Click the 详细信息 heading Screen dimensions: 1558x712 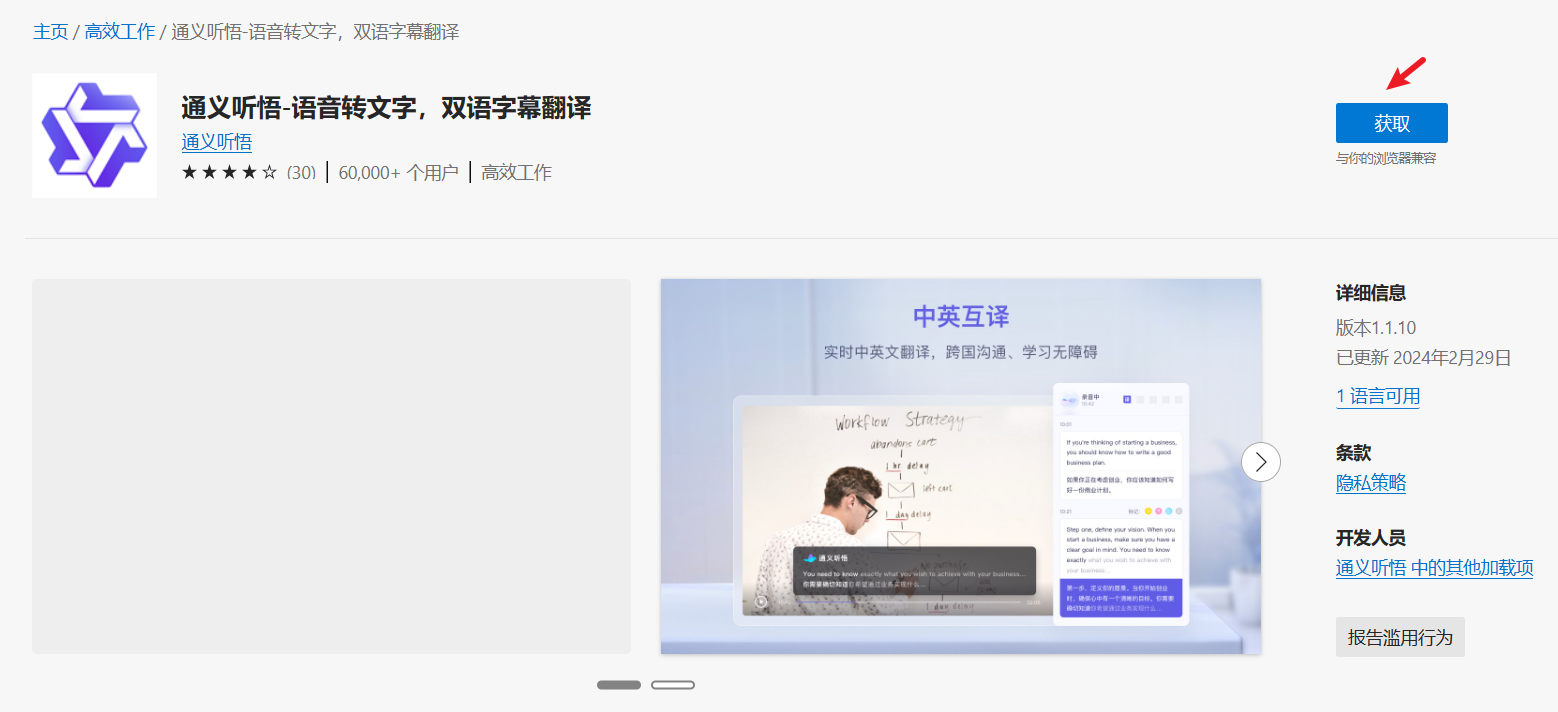coord(1371,293)
